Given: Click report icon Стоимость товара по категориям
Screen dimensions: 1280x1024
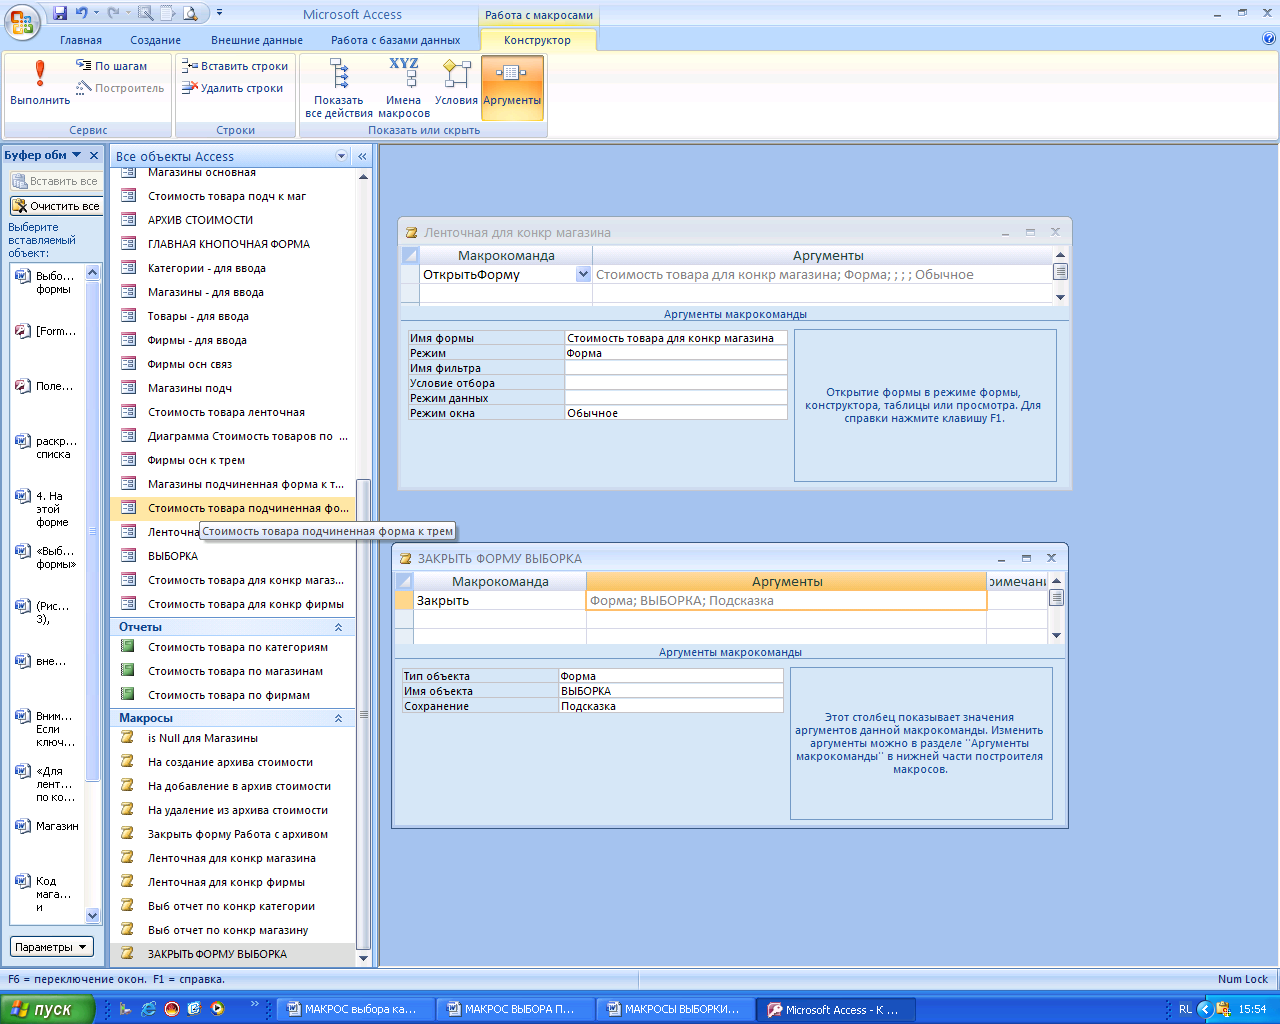Looking at the screenshot, I should tap(128, 646).
